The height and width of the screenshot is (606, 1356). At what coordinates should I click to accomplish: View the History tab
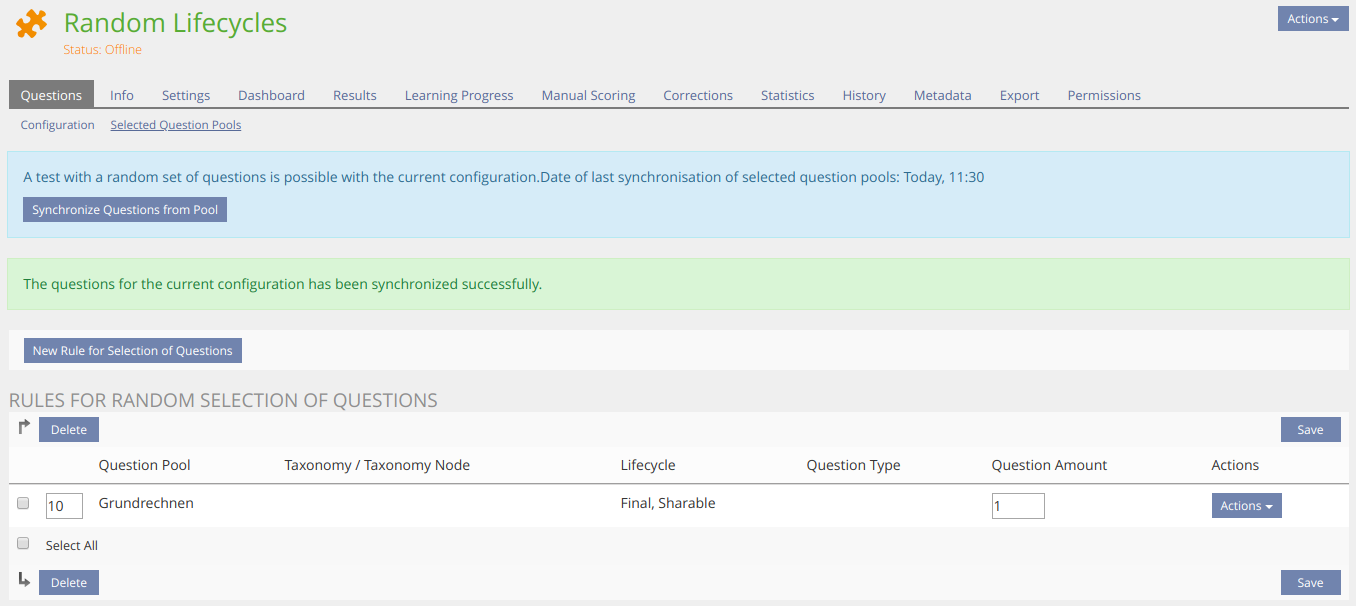click(x=864, y=95)
